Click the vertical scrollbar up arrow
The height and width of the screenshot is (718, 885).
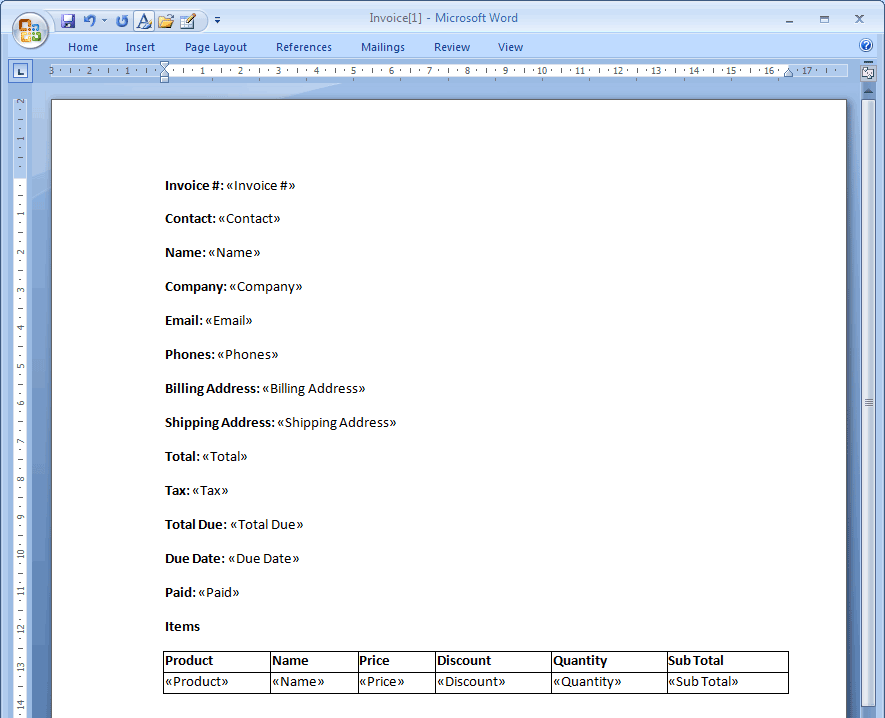(x=868, y=91)
